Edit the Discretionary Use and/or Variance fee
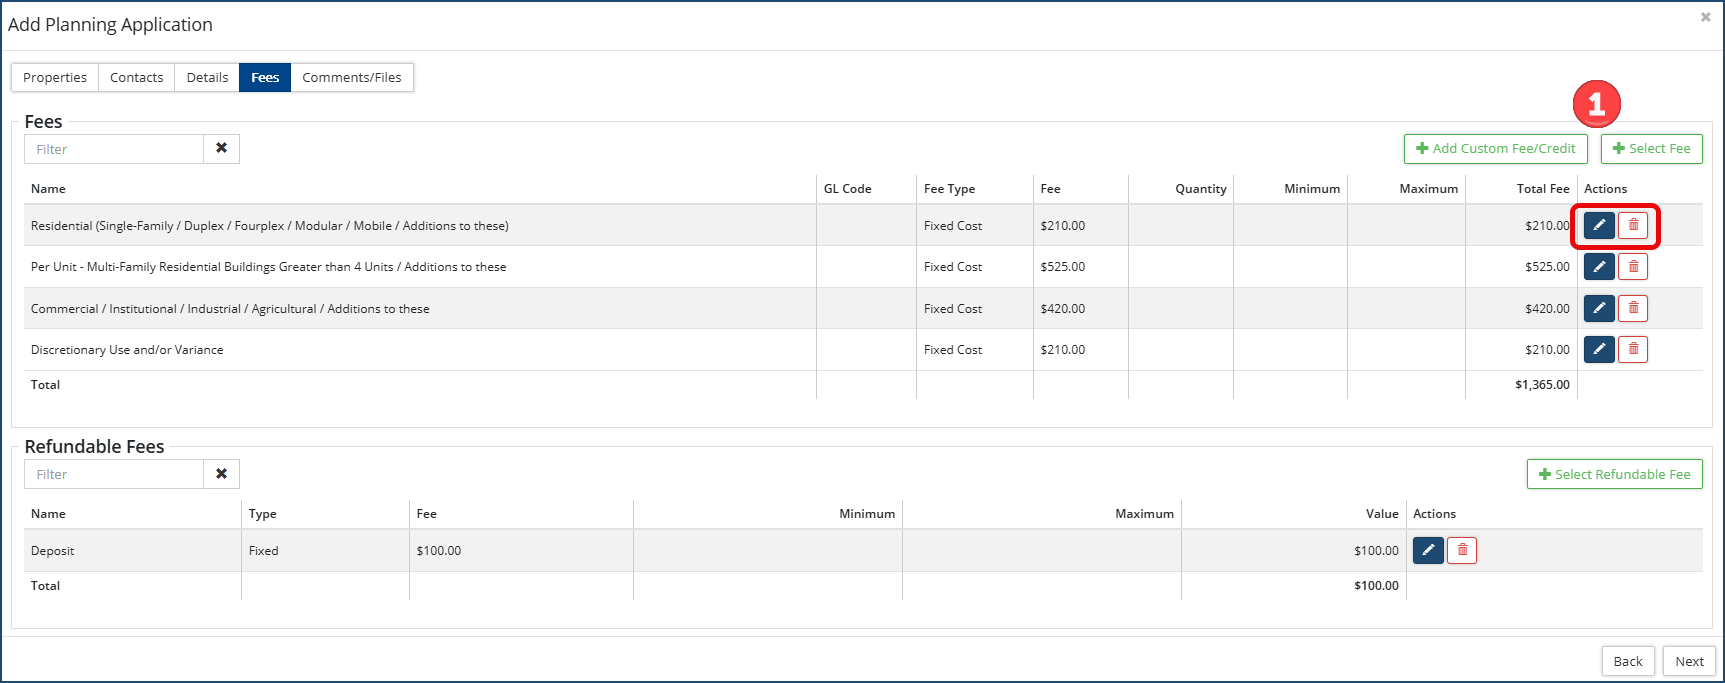This screenshot has width=1725, height=683. click(1599, 350)
